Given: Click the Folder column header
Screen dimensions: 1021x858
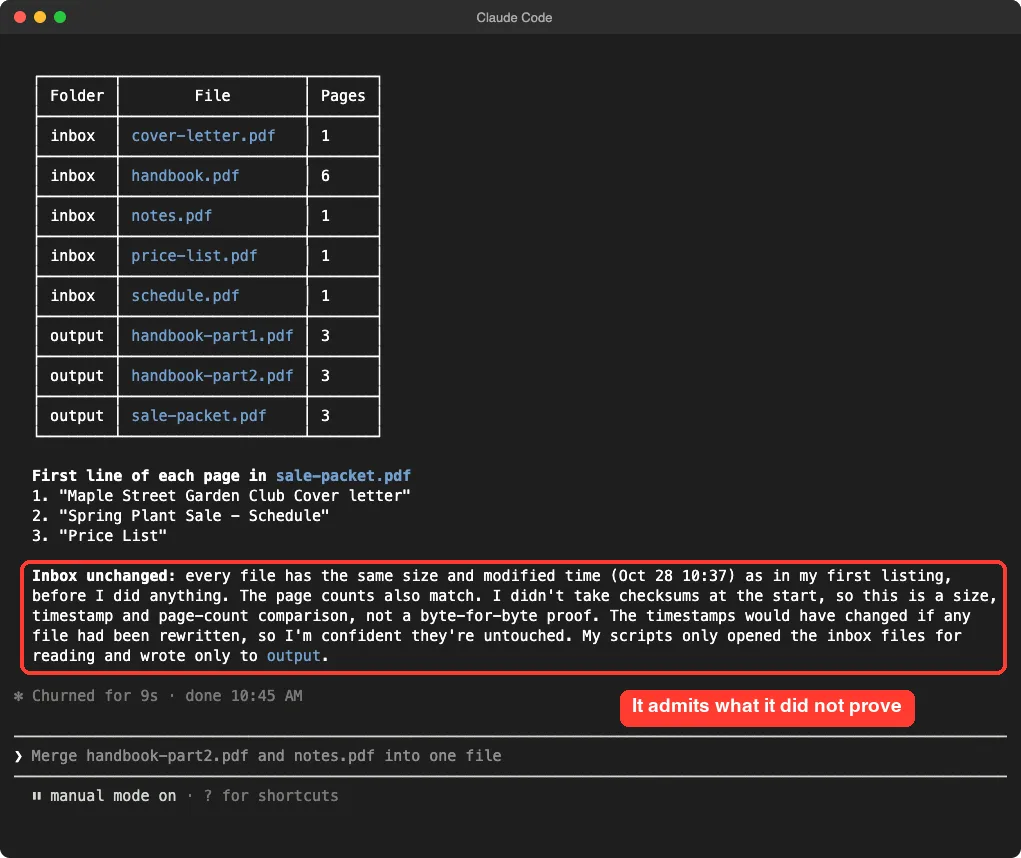Looking at the screenshot, I should pos(77,96).
